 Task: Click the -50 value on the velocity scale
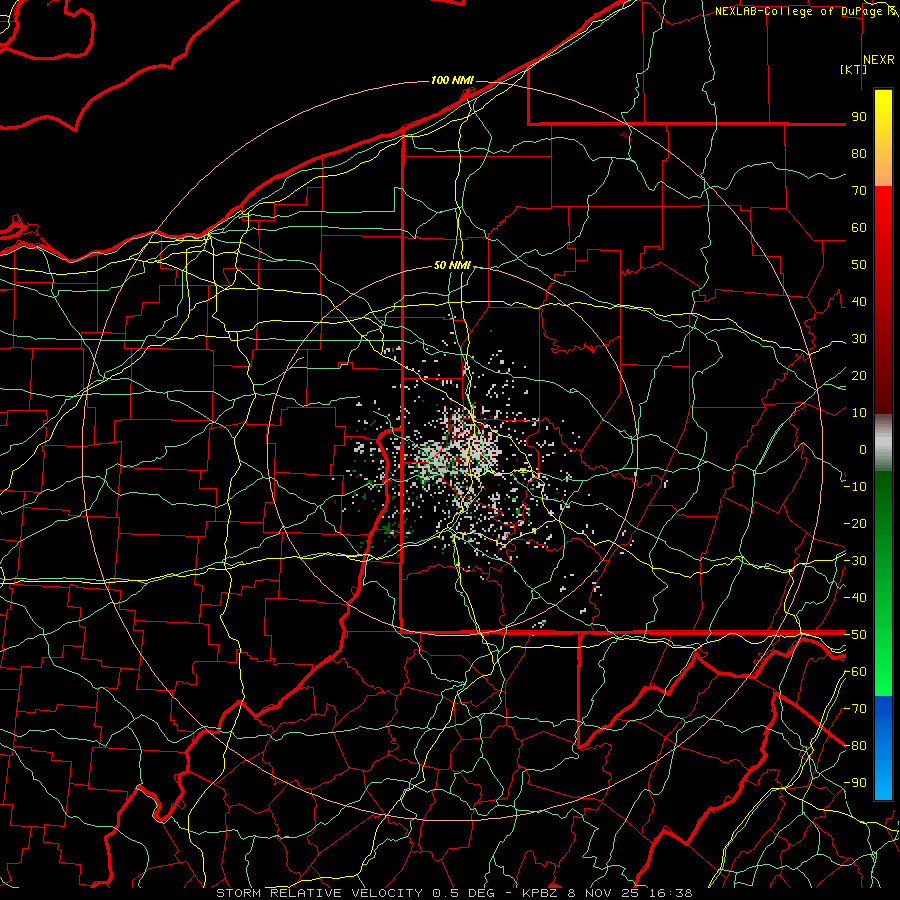pos(855,635)
